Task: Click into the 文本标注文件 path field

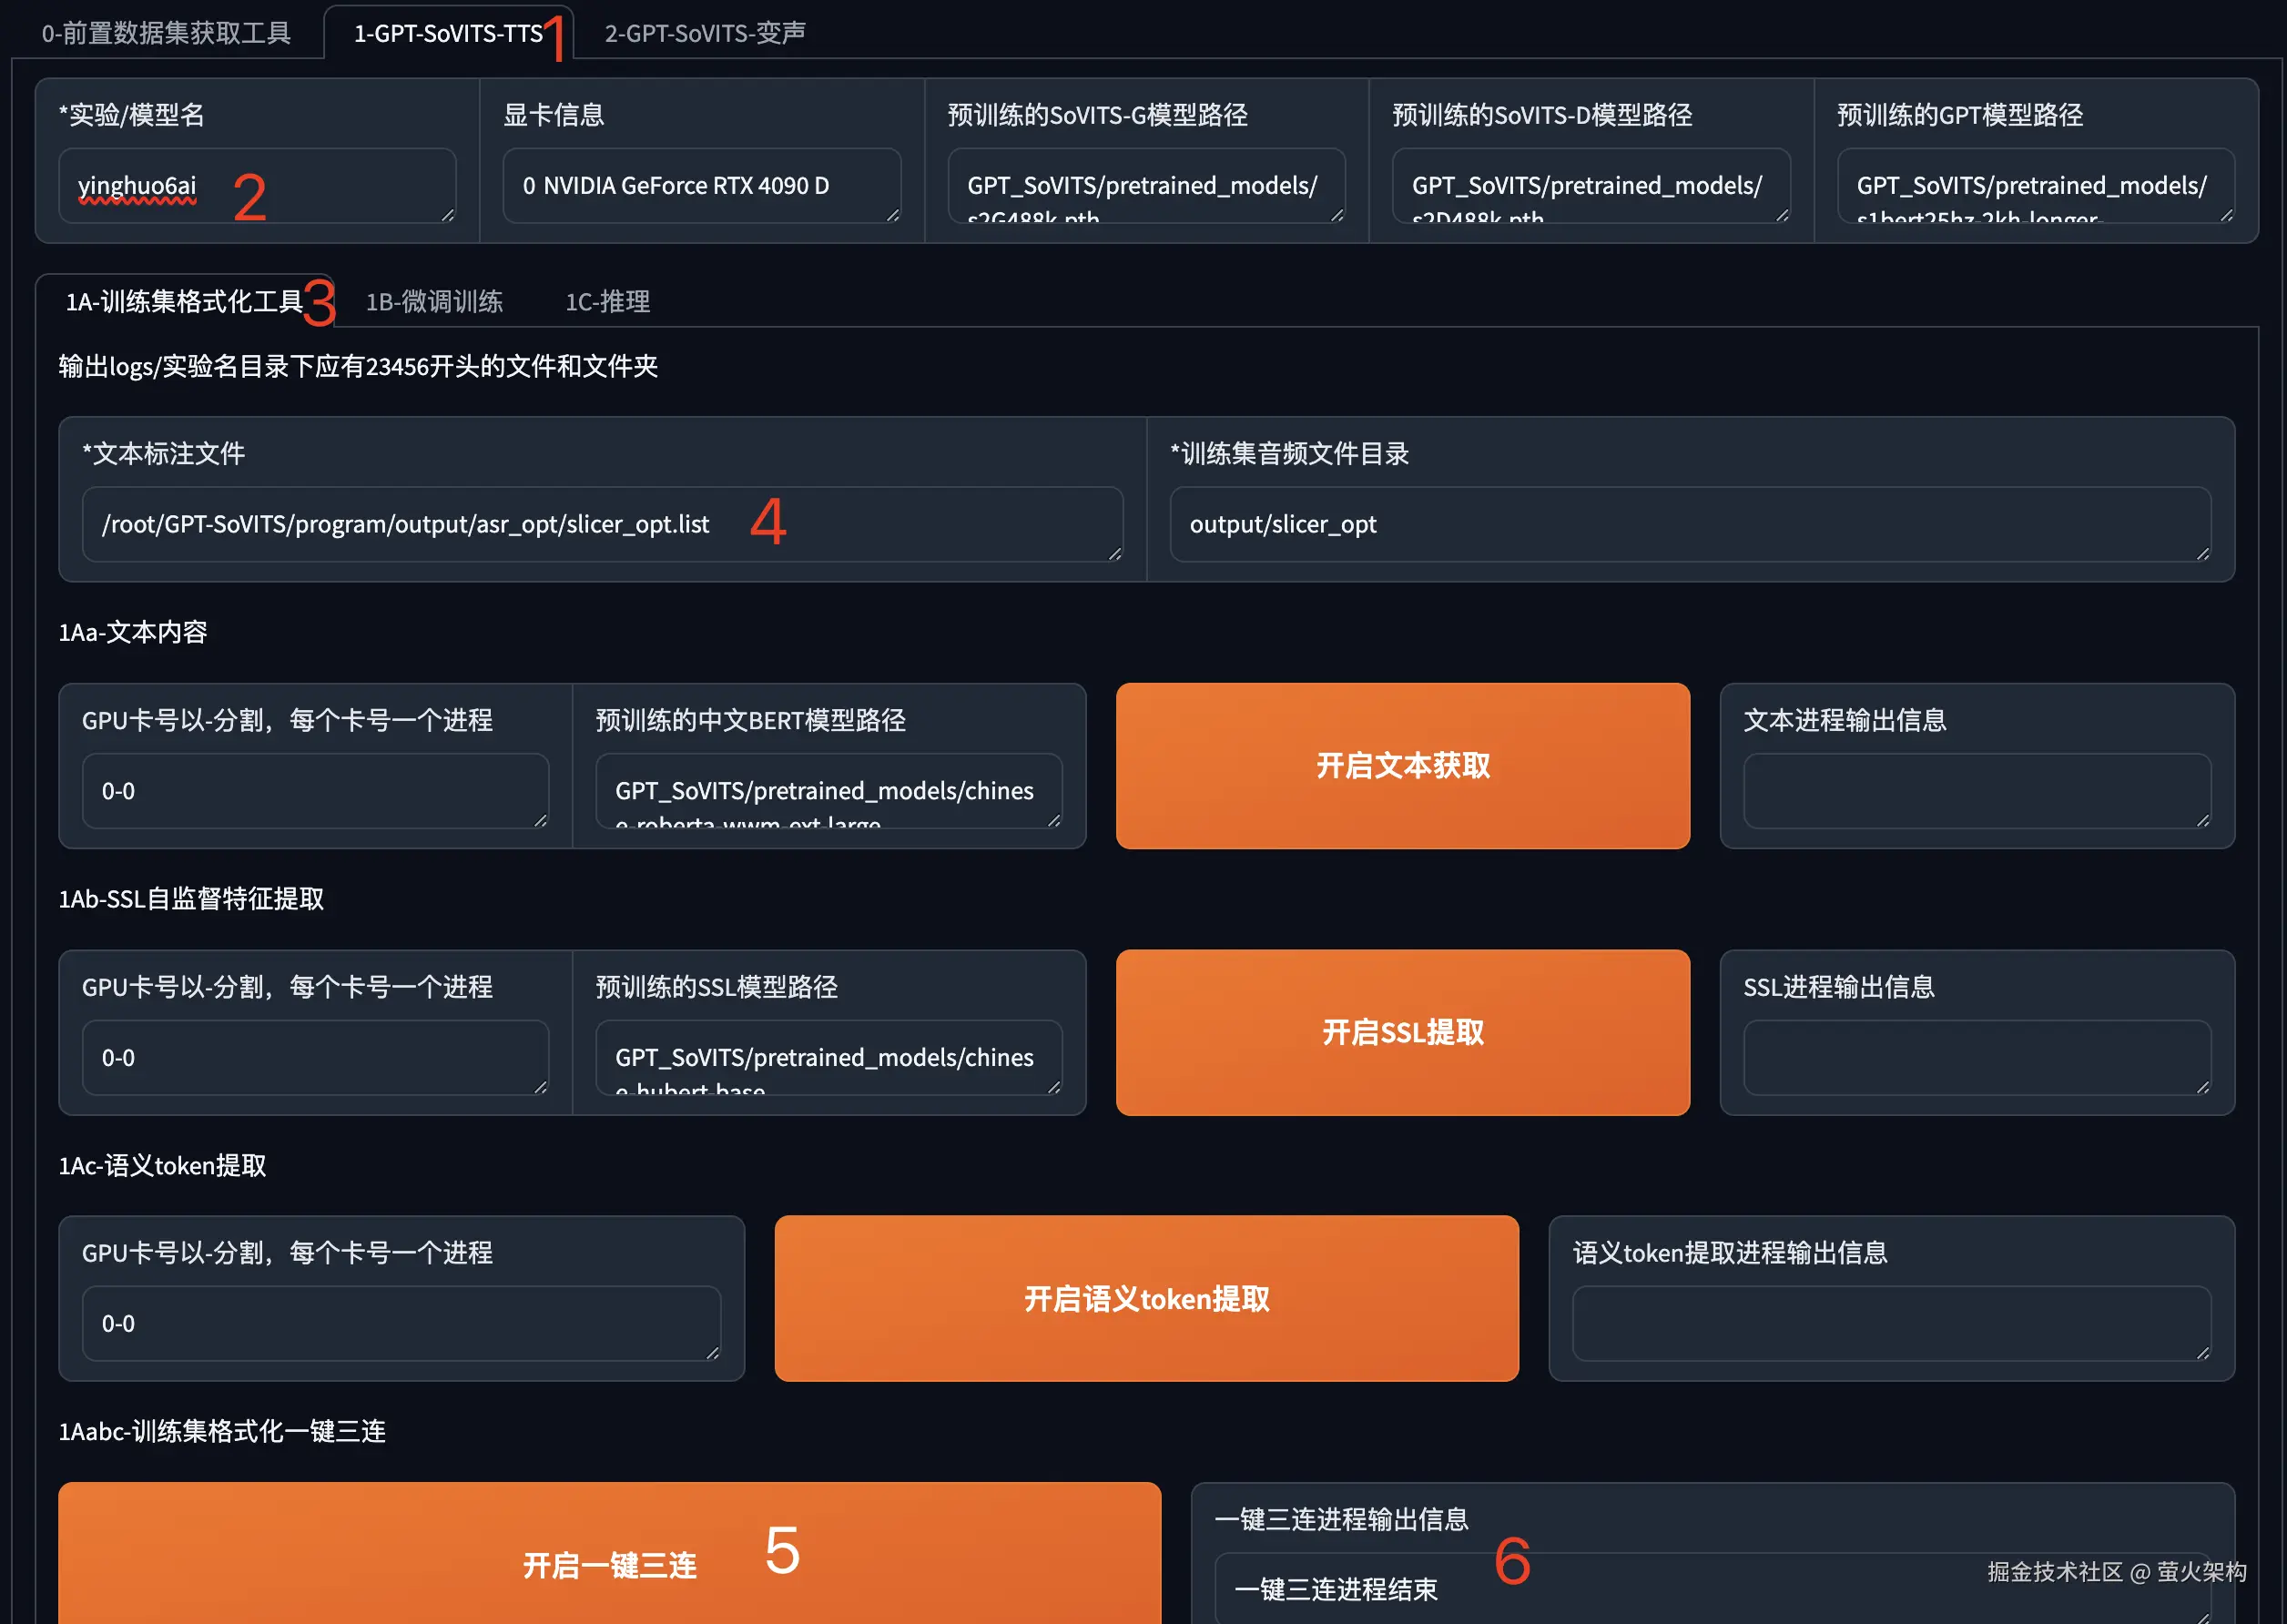Action: point(602,524)
